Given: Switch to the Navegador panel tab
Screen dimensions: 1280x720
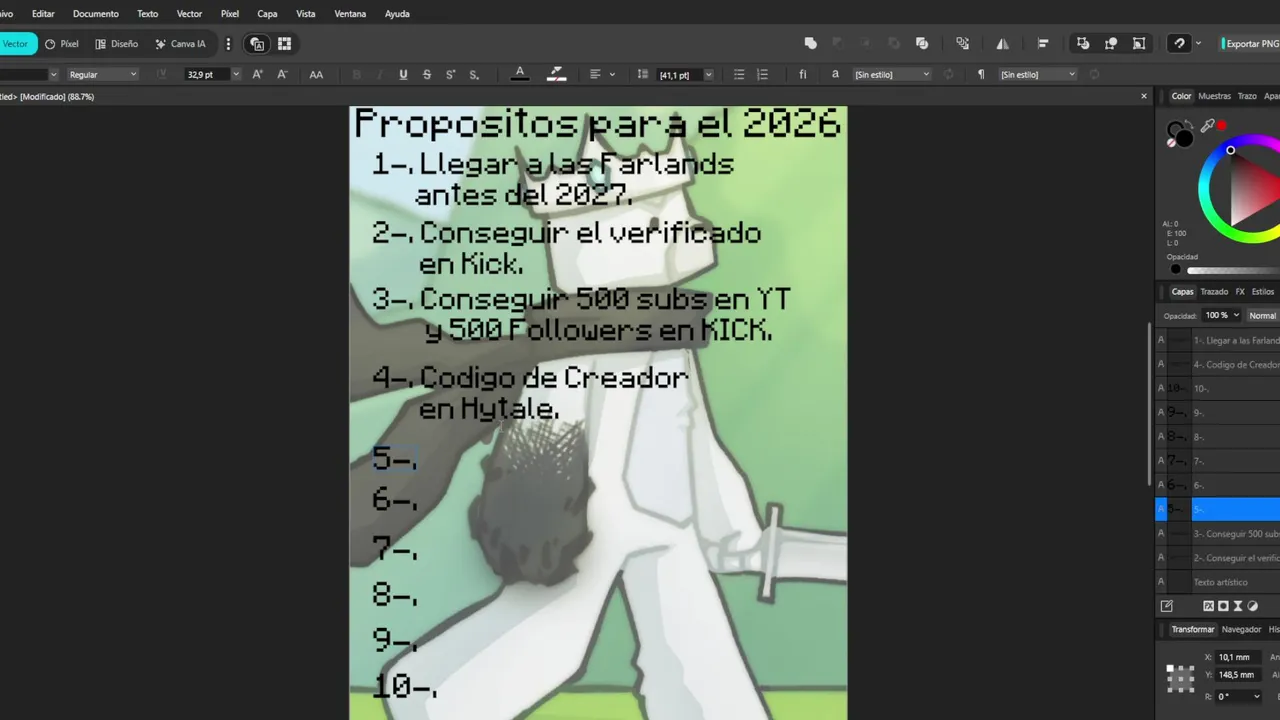Looking at the screenshot, I should [x=1241, y=630].
